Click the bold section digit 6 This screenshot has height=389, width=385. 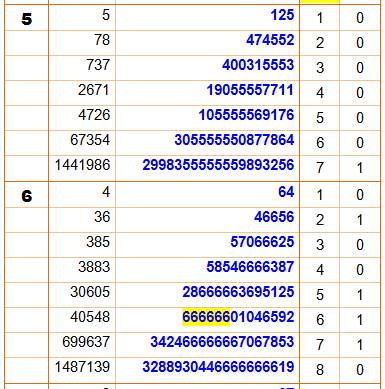[27, 196]
